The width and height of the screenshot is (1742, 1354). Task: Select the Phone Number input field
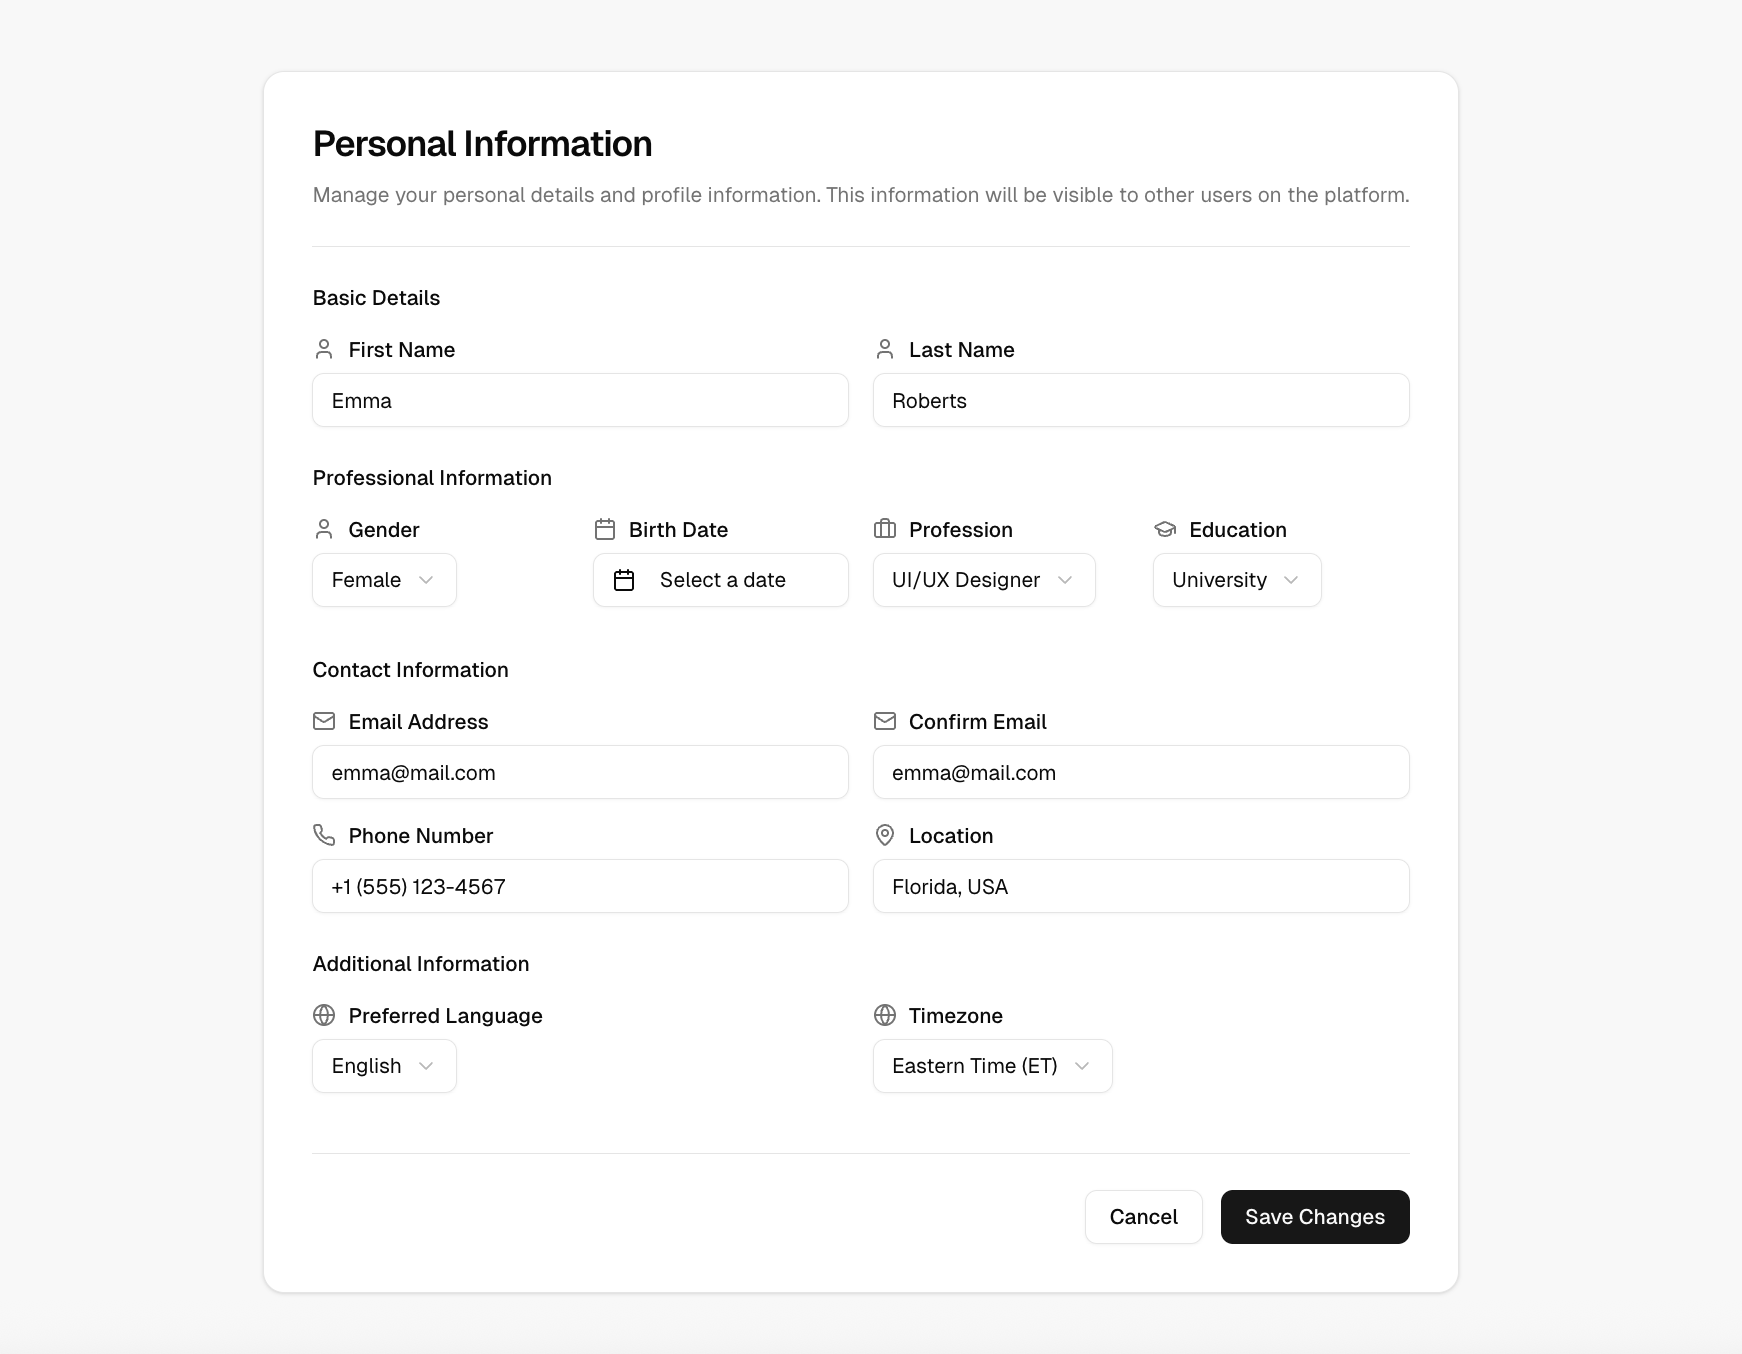(580, 887)
